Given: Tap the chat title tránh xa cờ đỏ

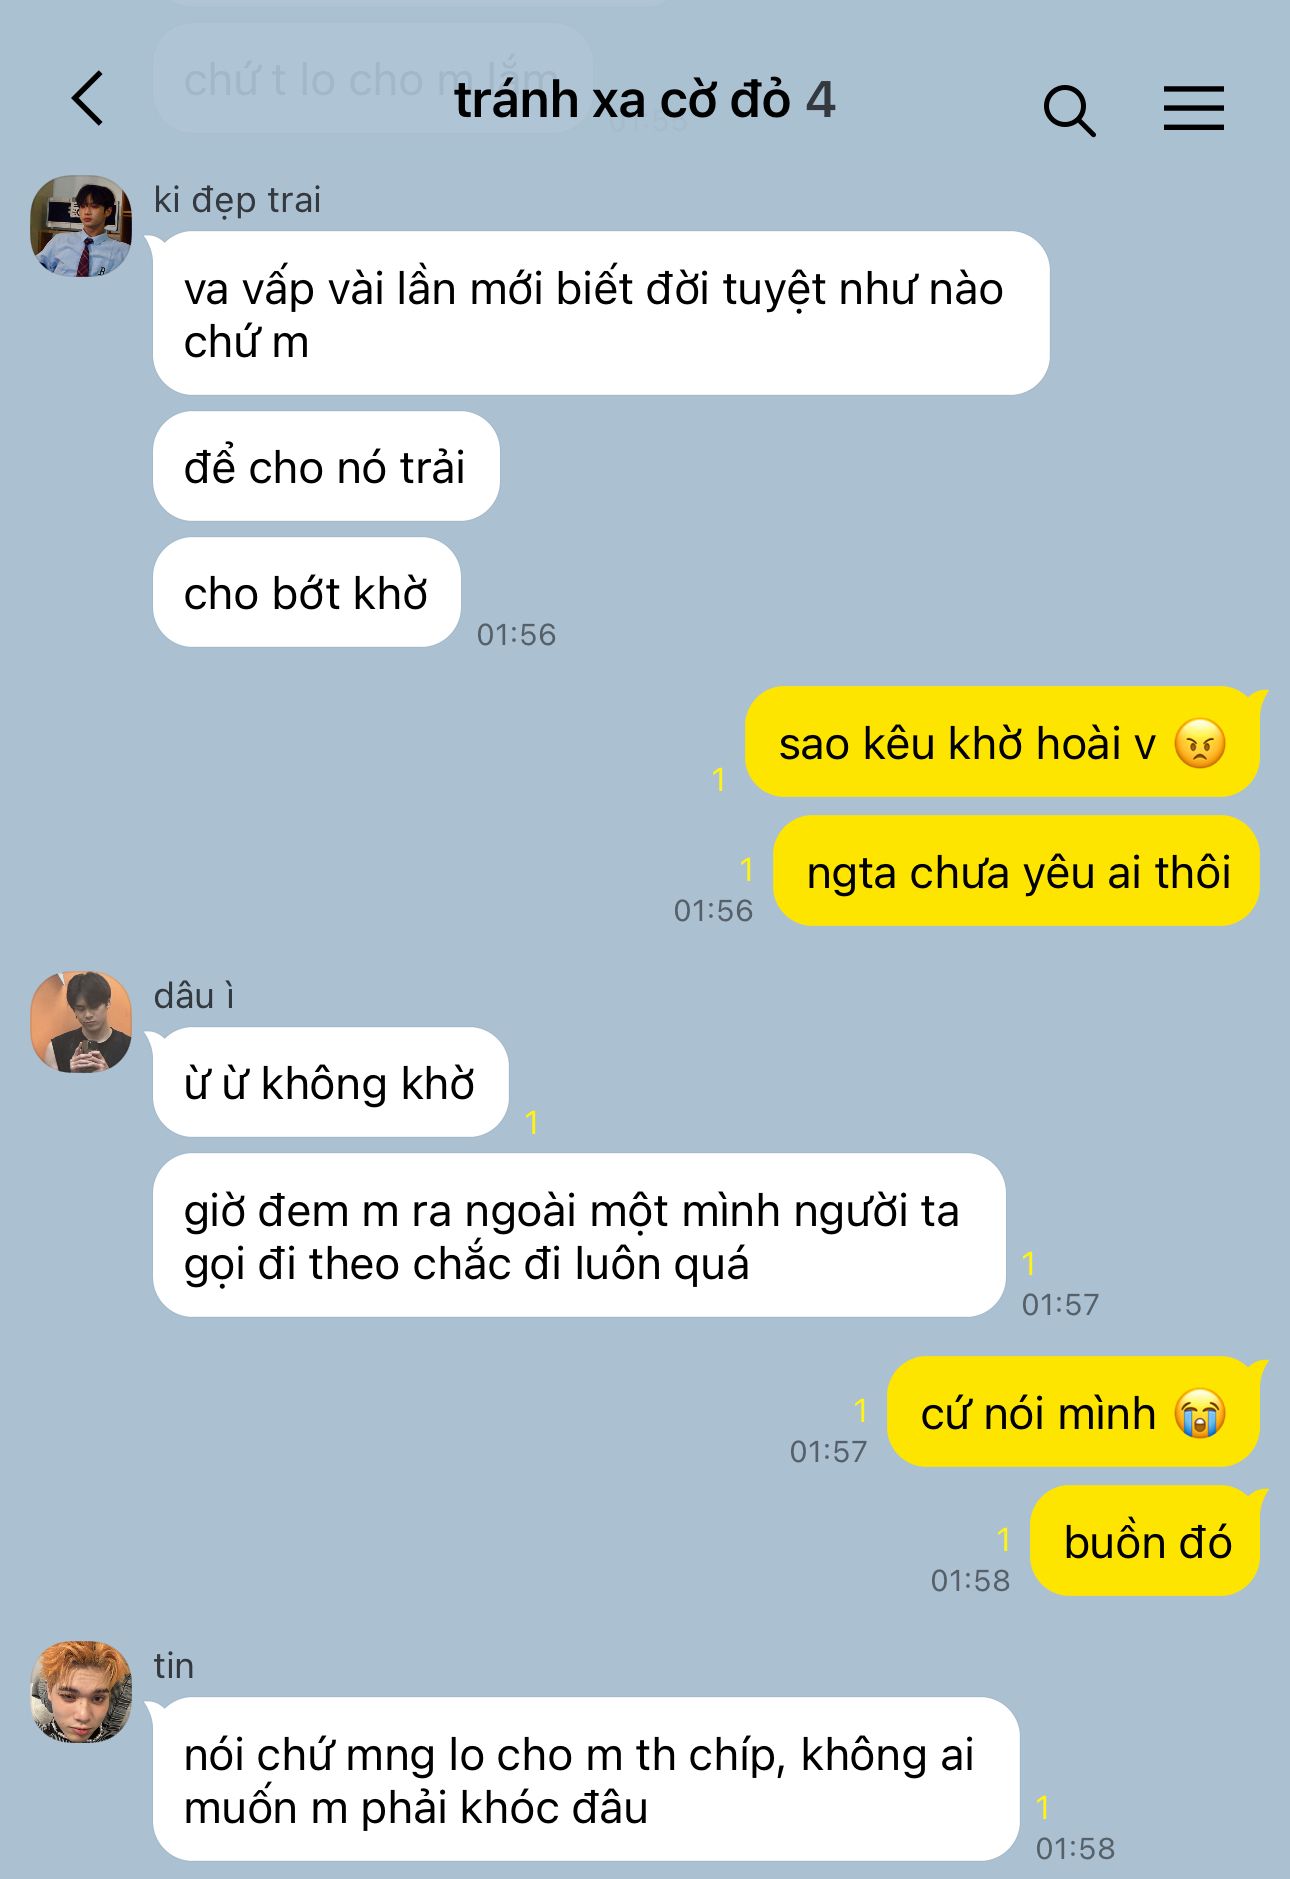Looking at the screenshot, I should tap(622, 100).
